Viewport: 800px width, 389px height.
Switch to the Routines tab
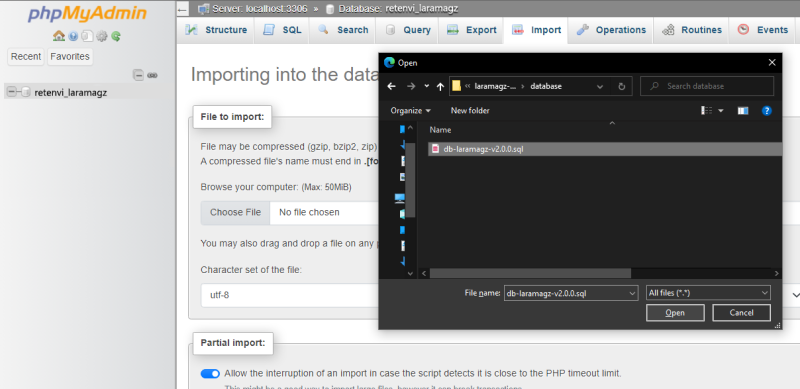tap(691, 30)
